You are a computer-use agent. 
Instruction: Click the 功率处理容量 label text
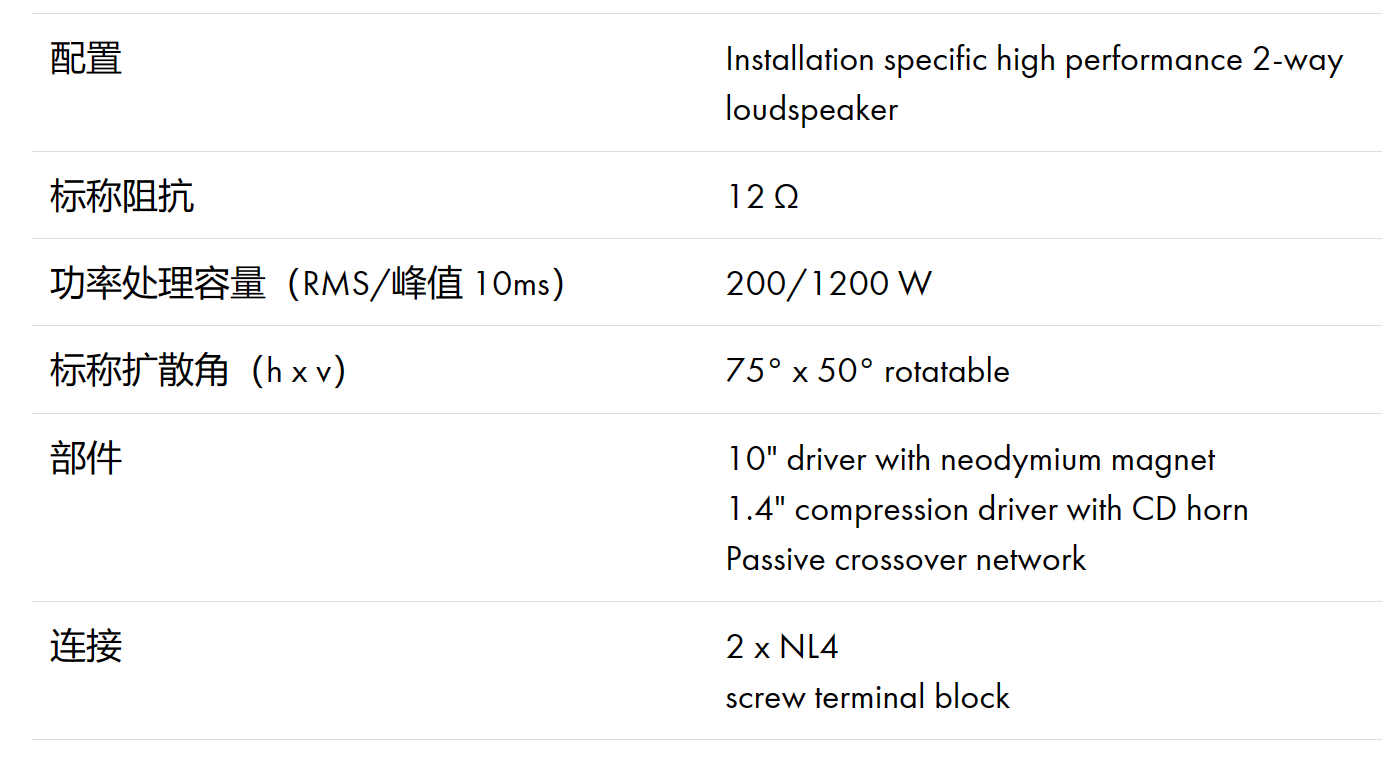coord(157,284)
